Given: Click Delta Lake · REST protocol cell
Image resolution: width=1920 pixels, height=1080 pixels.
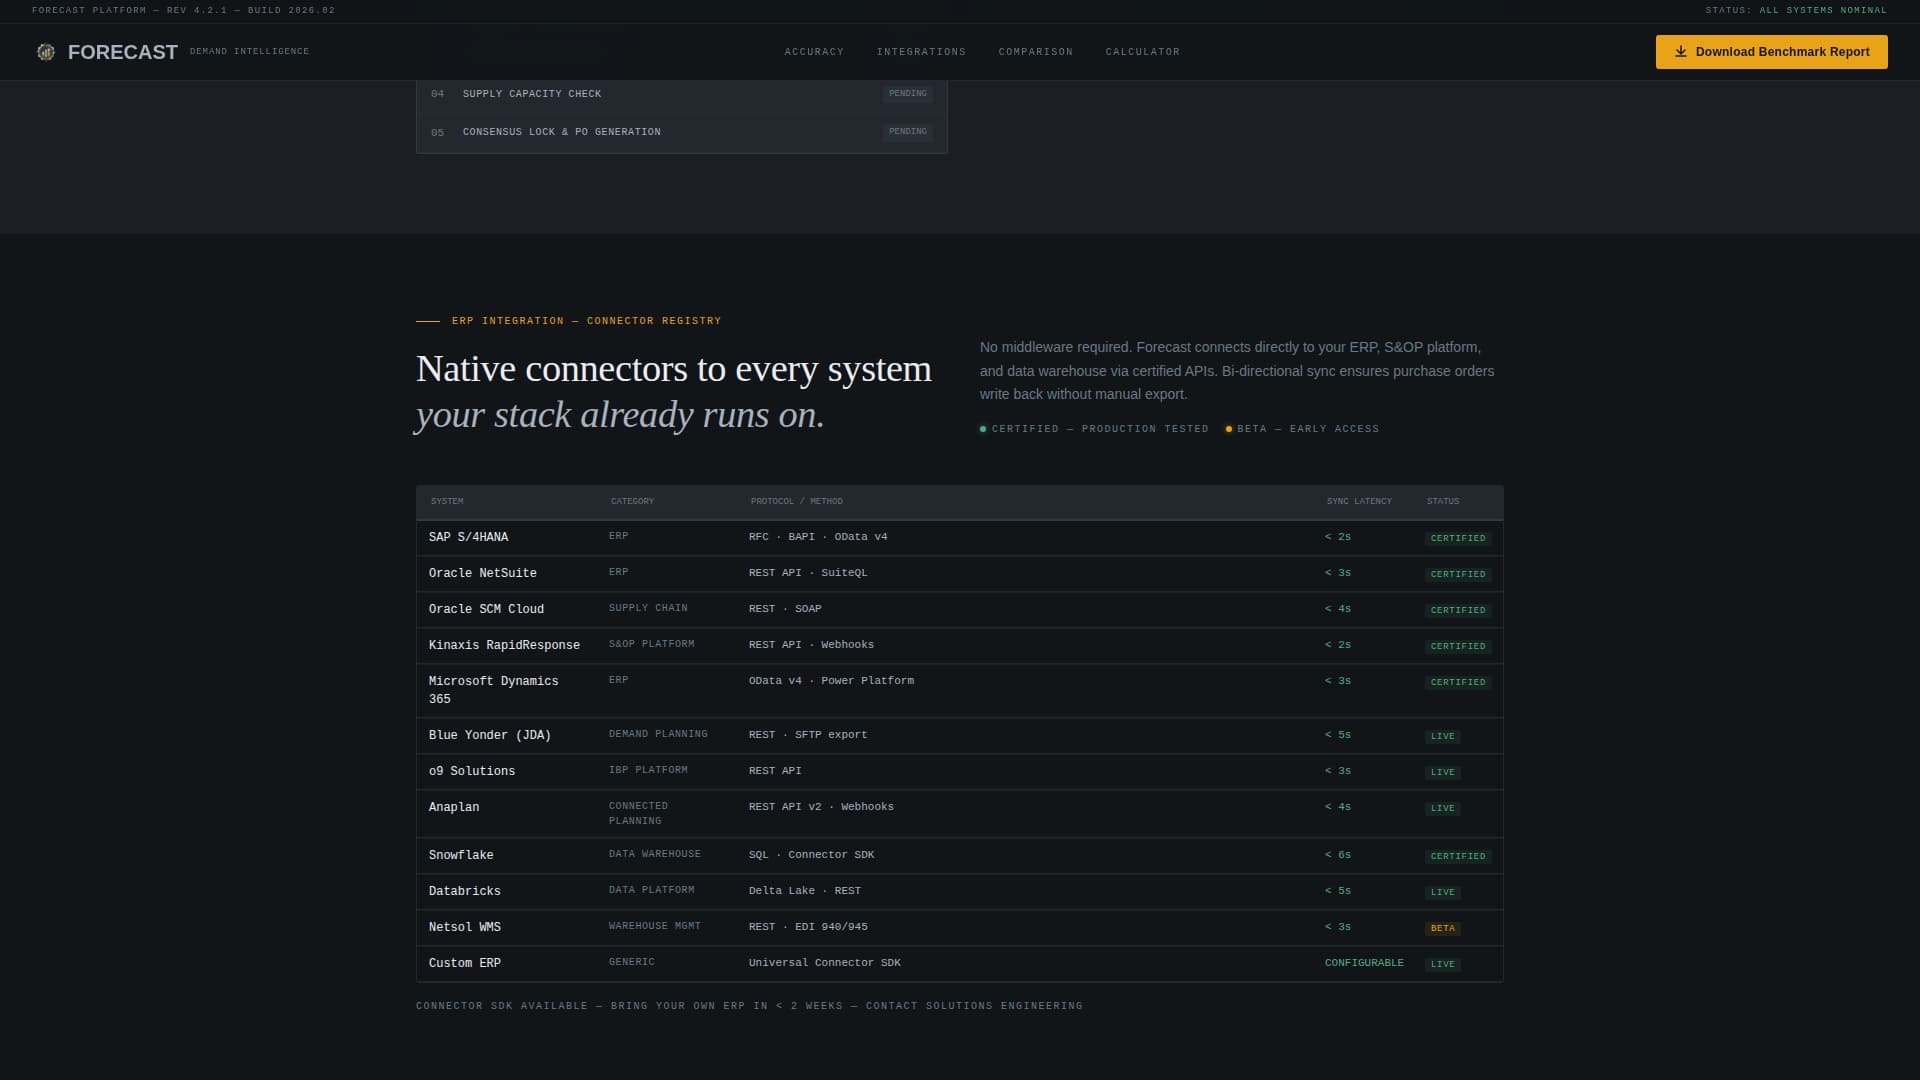Looking at the screenshot, I should pyautogui.click(x=804, y=891).
